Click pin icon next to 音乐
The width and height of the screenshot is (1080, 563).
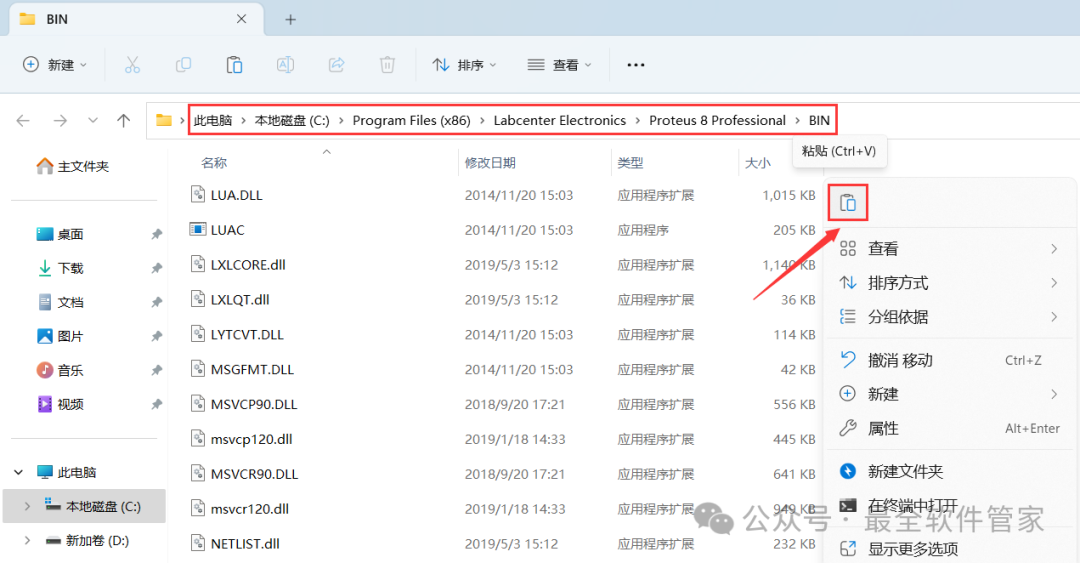pyautogui.click(x=156, y=370)
